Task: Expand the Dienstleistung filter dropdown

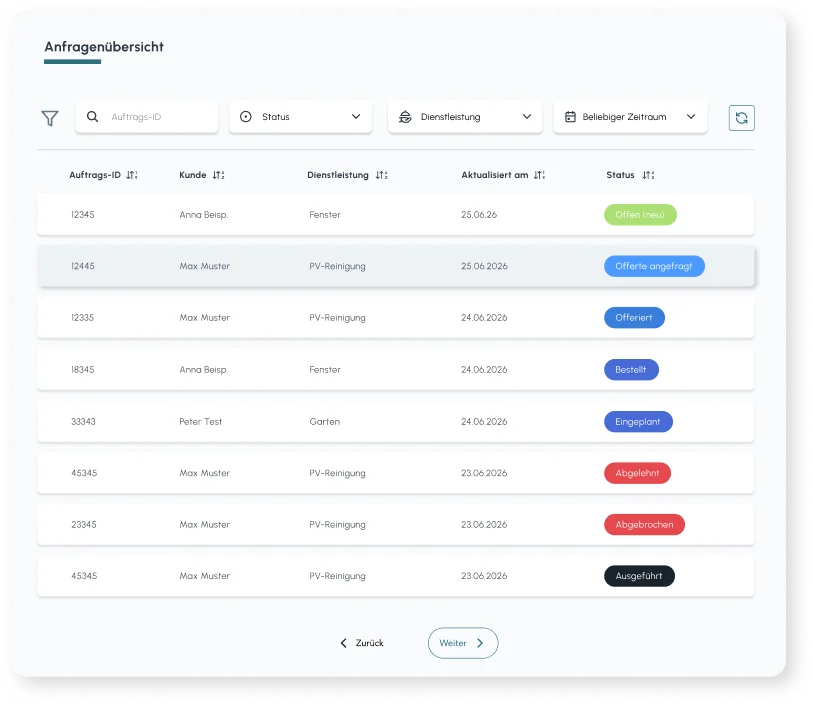Action: point(464,117)
